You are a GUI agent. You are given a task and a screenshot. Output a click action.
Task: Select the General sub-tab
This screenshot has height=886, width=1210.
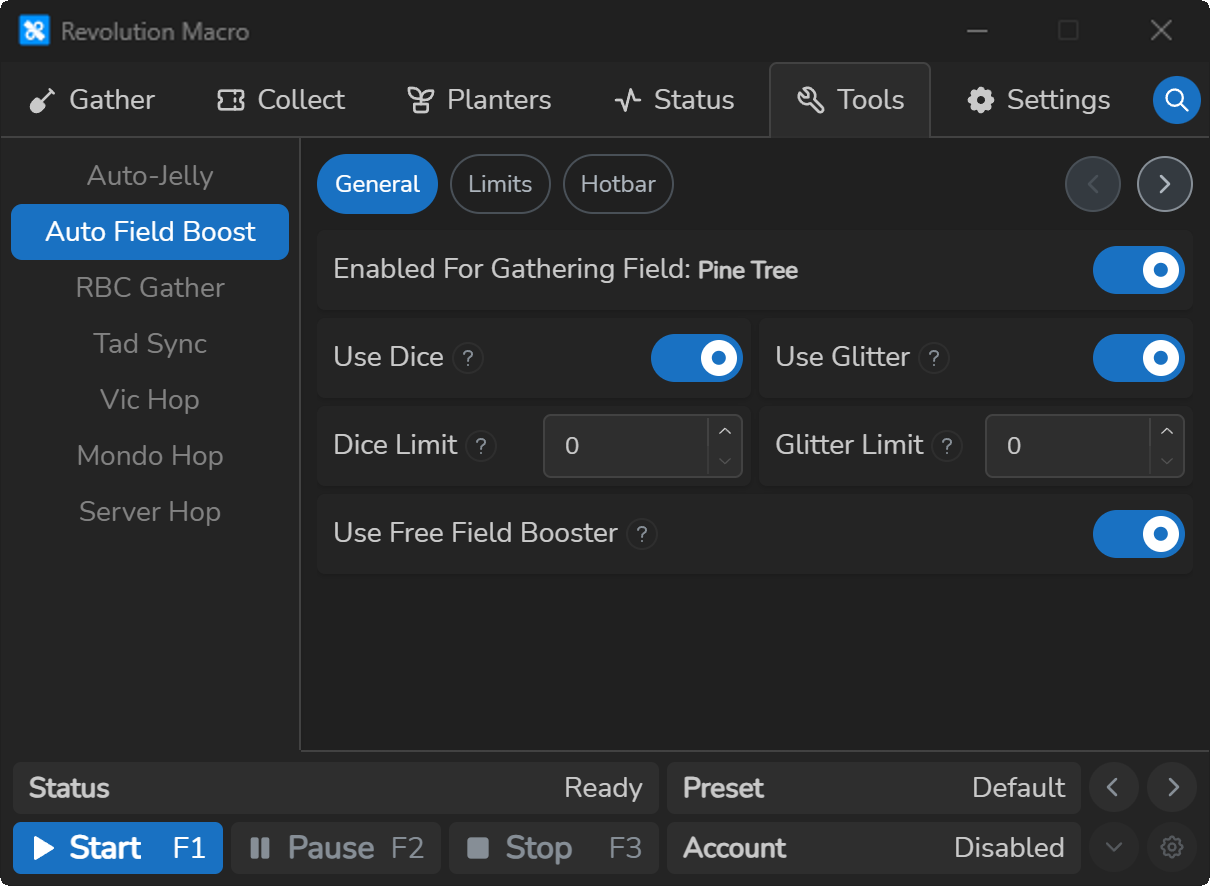pyautogui.click(x=378, y=184)
